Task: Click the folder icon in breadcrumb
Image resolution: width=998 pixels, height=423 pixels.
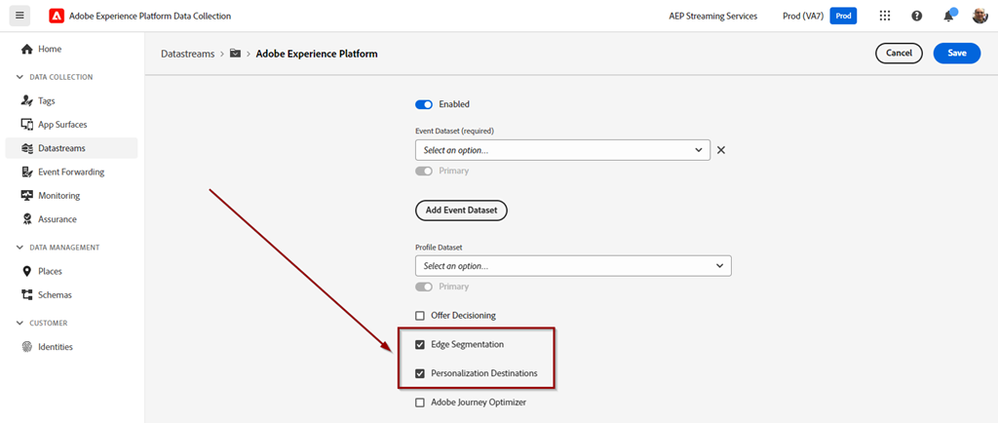Action: pos(235,53)
